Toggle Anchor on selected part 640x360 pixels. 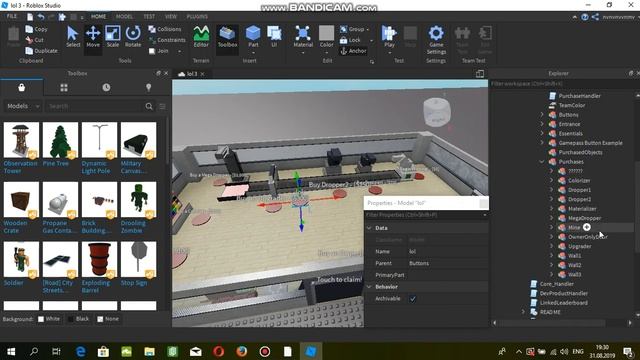(353, 51)
